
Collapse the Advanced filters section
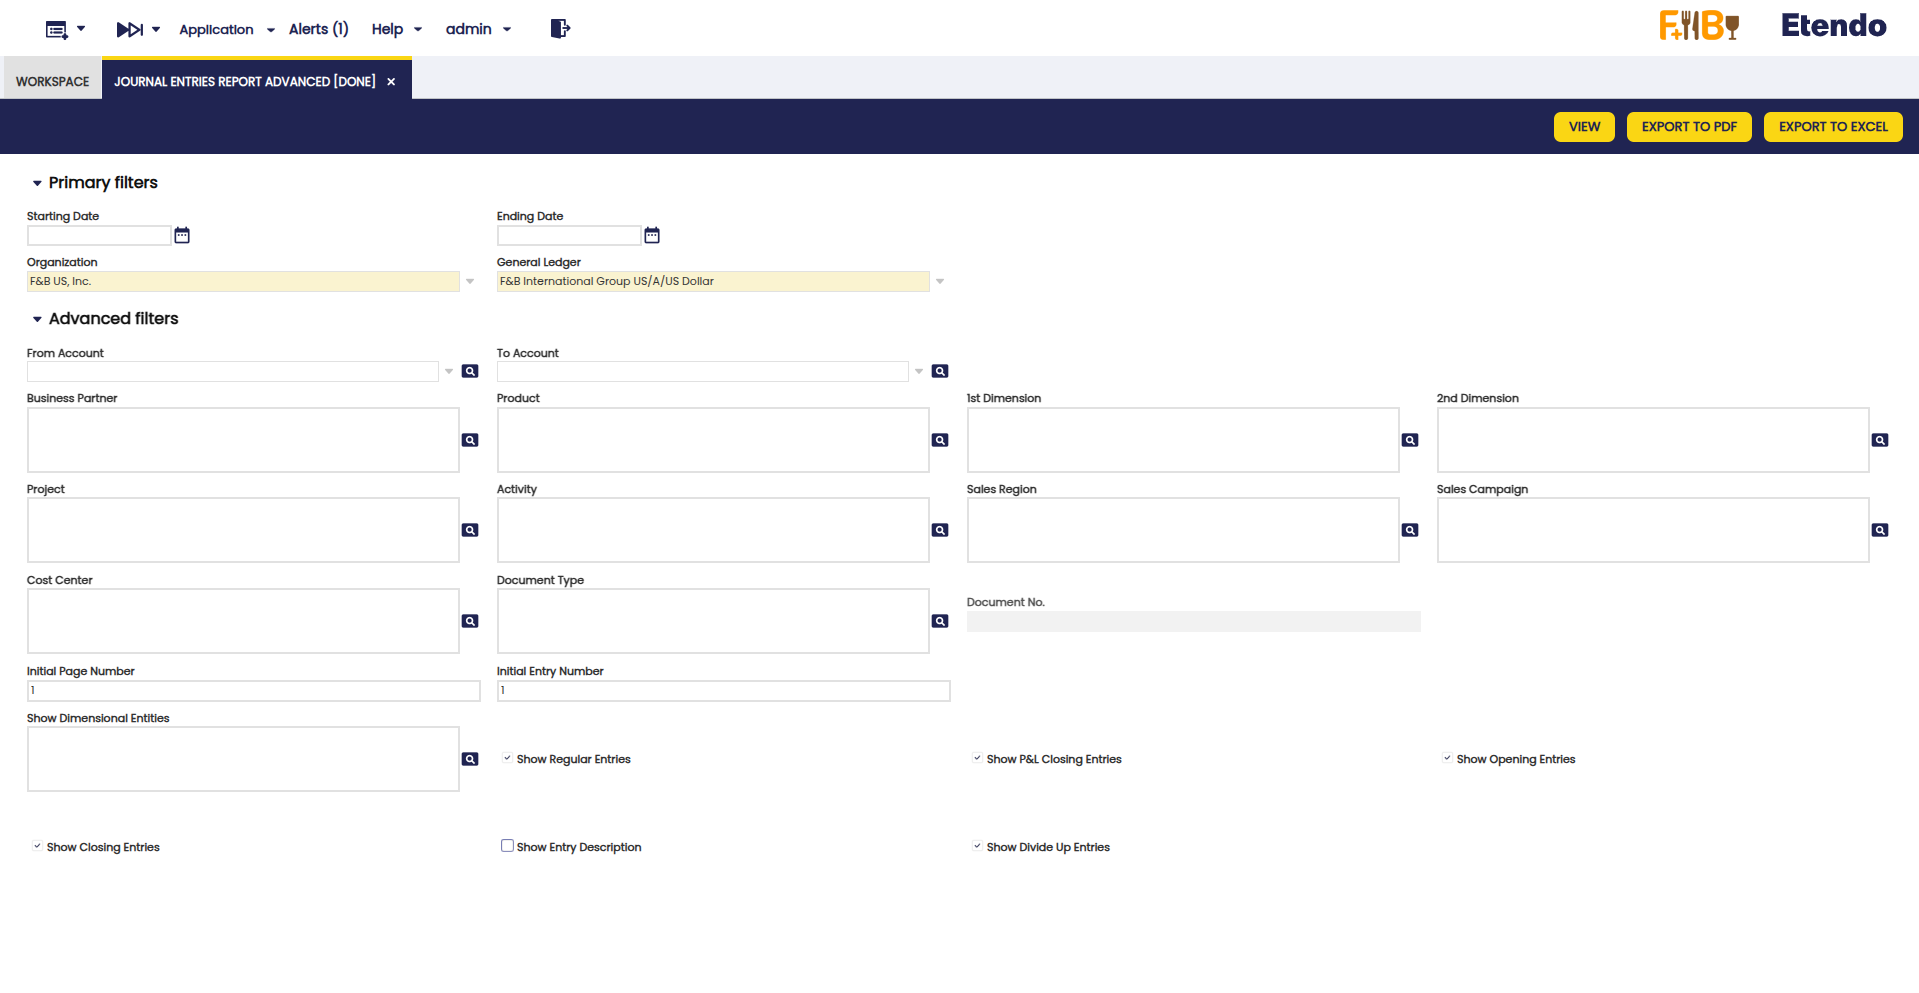pyautogui.click(x=37, y=319)
